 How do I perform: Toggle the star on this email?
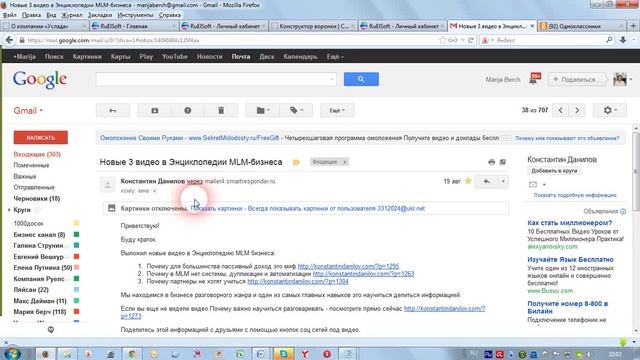pos(468,181)
